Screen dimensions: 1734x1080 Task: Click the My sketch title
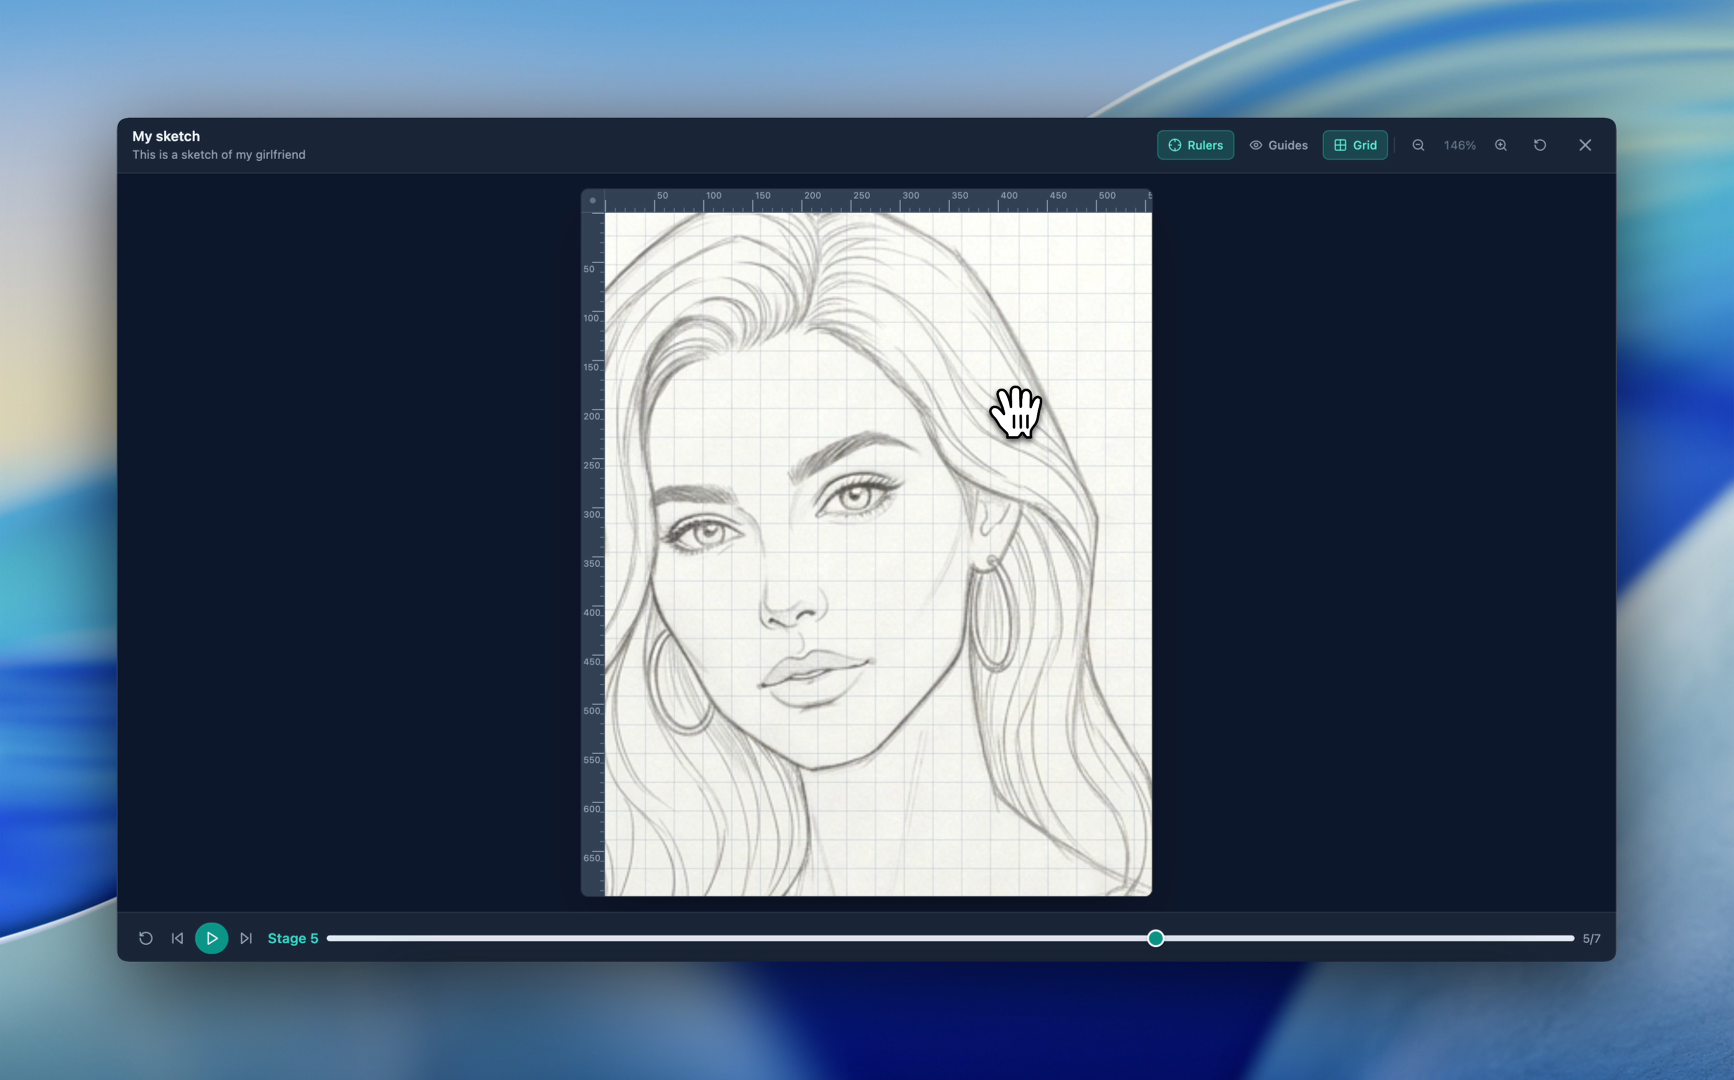pos(166,136)
